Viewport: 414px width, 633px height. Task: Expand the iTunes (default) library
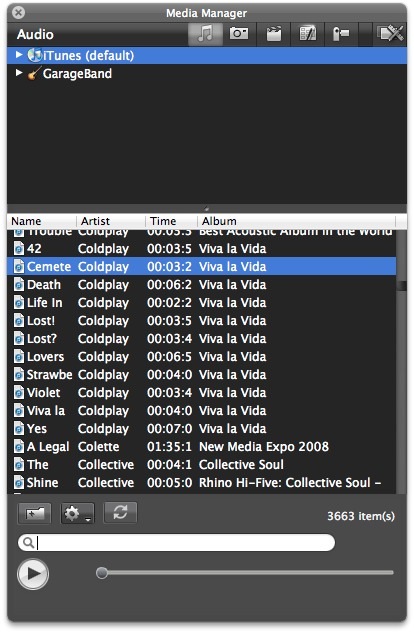pyautogui.click(x=18, y=54)
